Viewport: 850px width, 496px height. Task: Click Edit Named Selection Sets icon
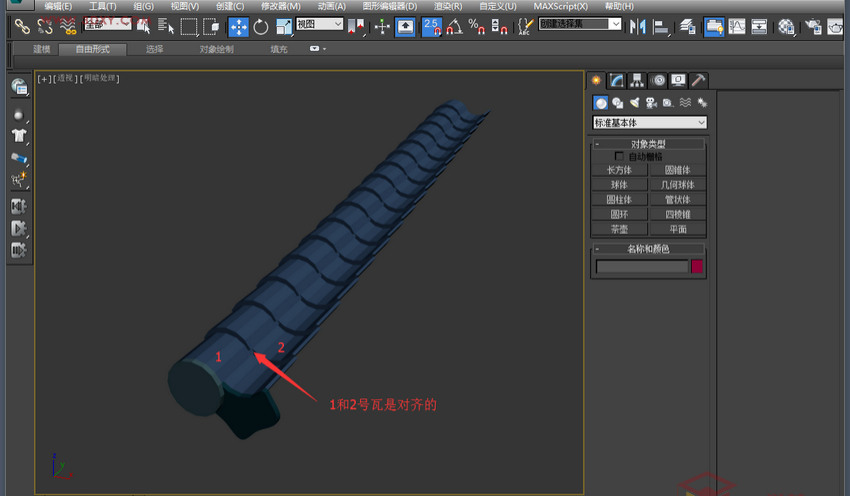pyautogui.click(x=525, y=26)
